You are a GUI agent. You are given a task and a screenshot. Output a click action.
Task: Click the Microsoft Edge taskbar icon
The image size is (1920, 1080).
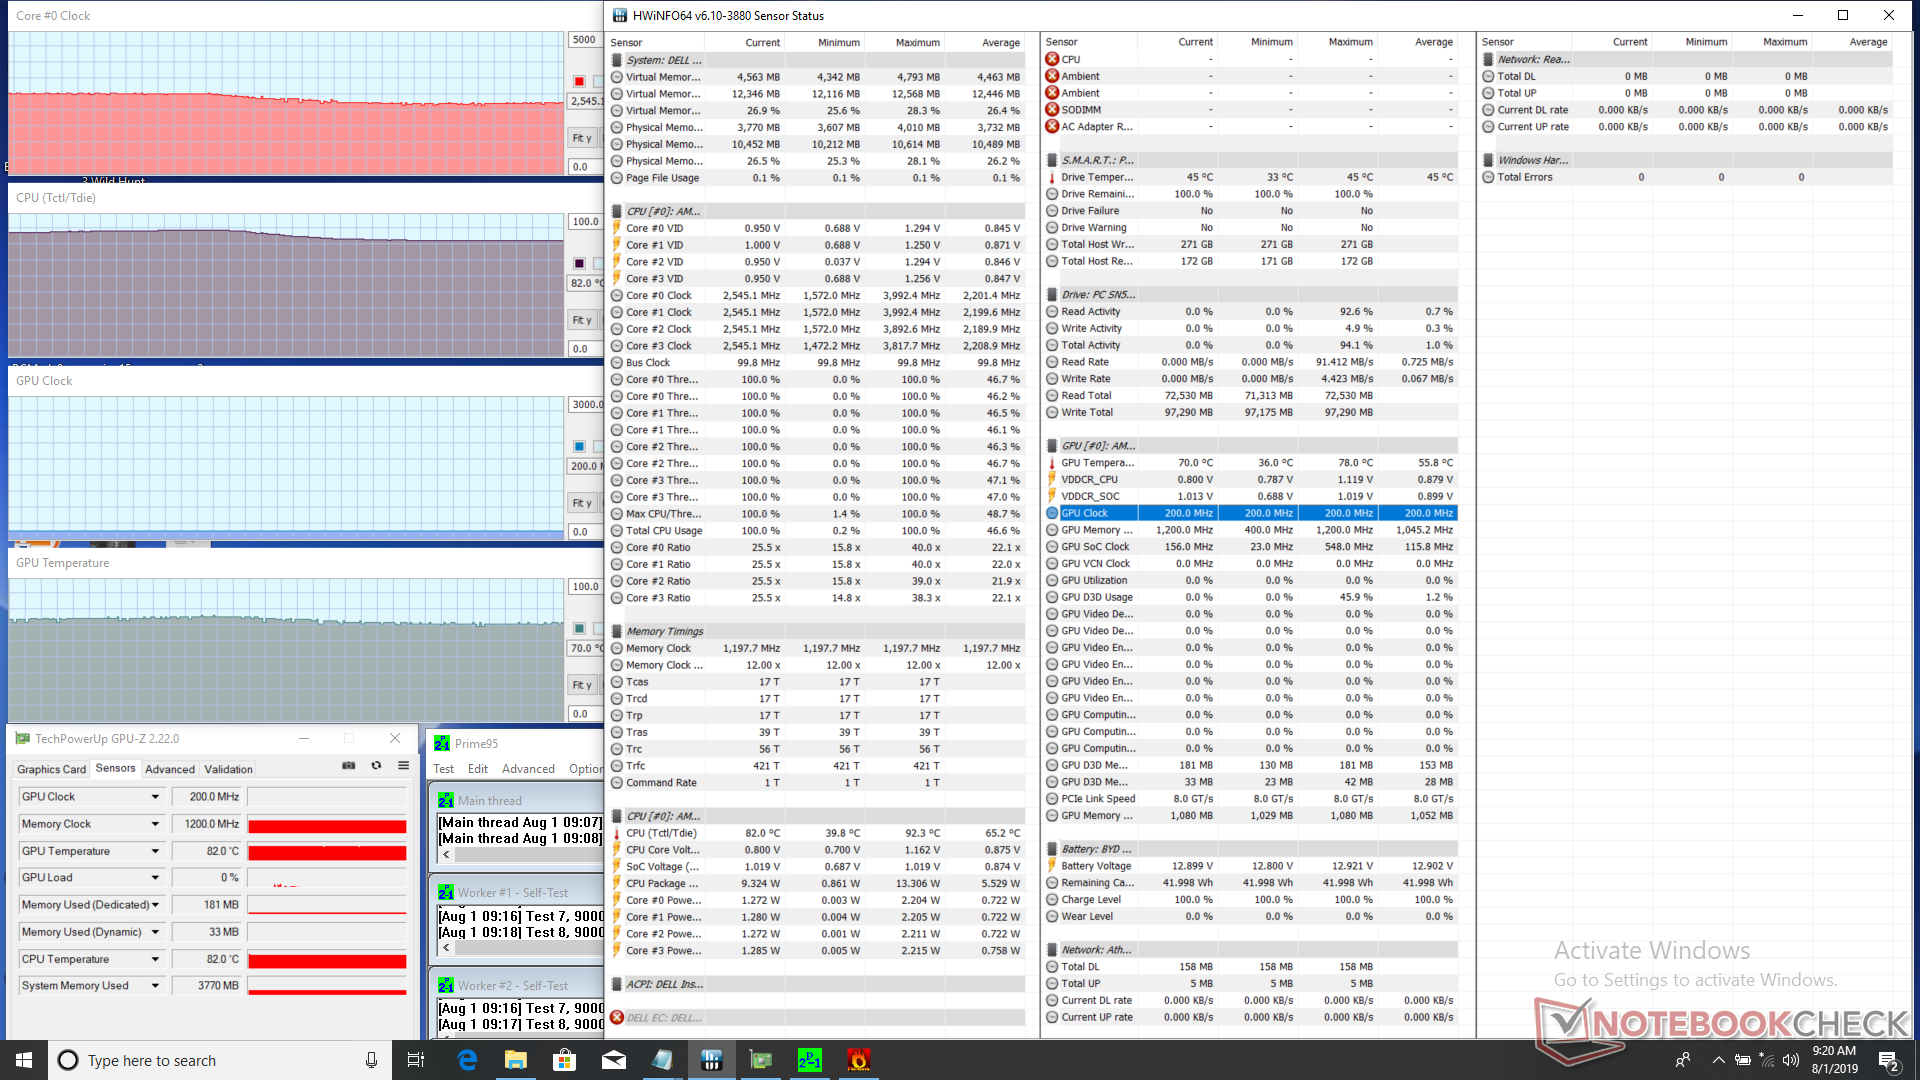pos(466,1060)
